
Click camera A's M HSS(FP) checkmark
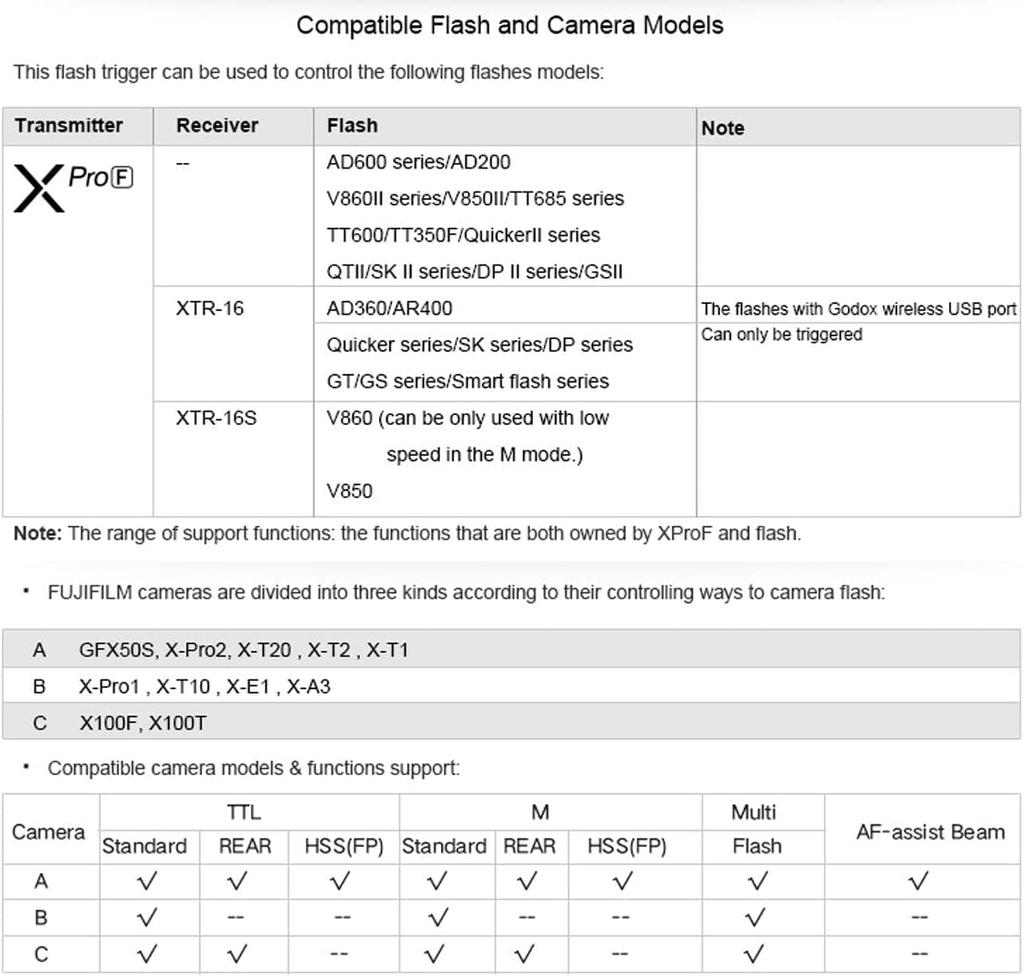tap(624, 881)
